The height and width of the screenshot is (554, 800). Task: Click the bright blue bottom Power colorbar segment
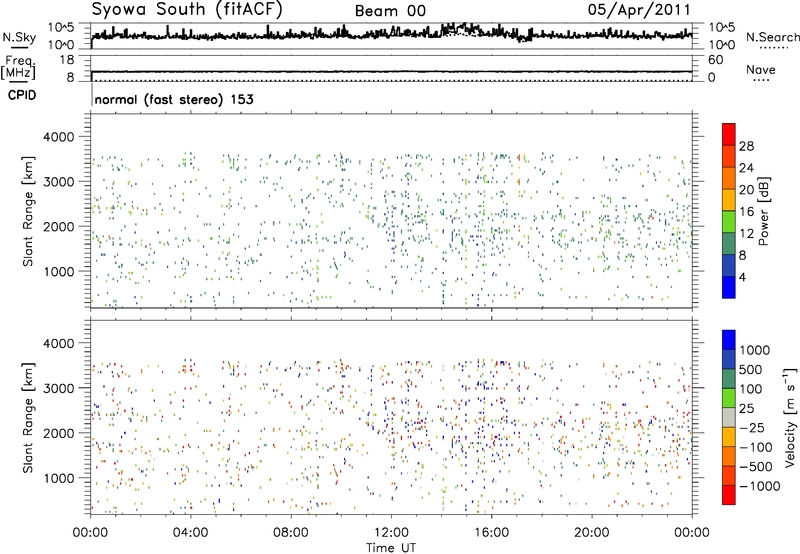tap(729, 287)
